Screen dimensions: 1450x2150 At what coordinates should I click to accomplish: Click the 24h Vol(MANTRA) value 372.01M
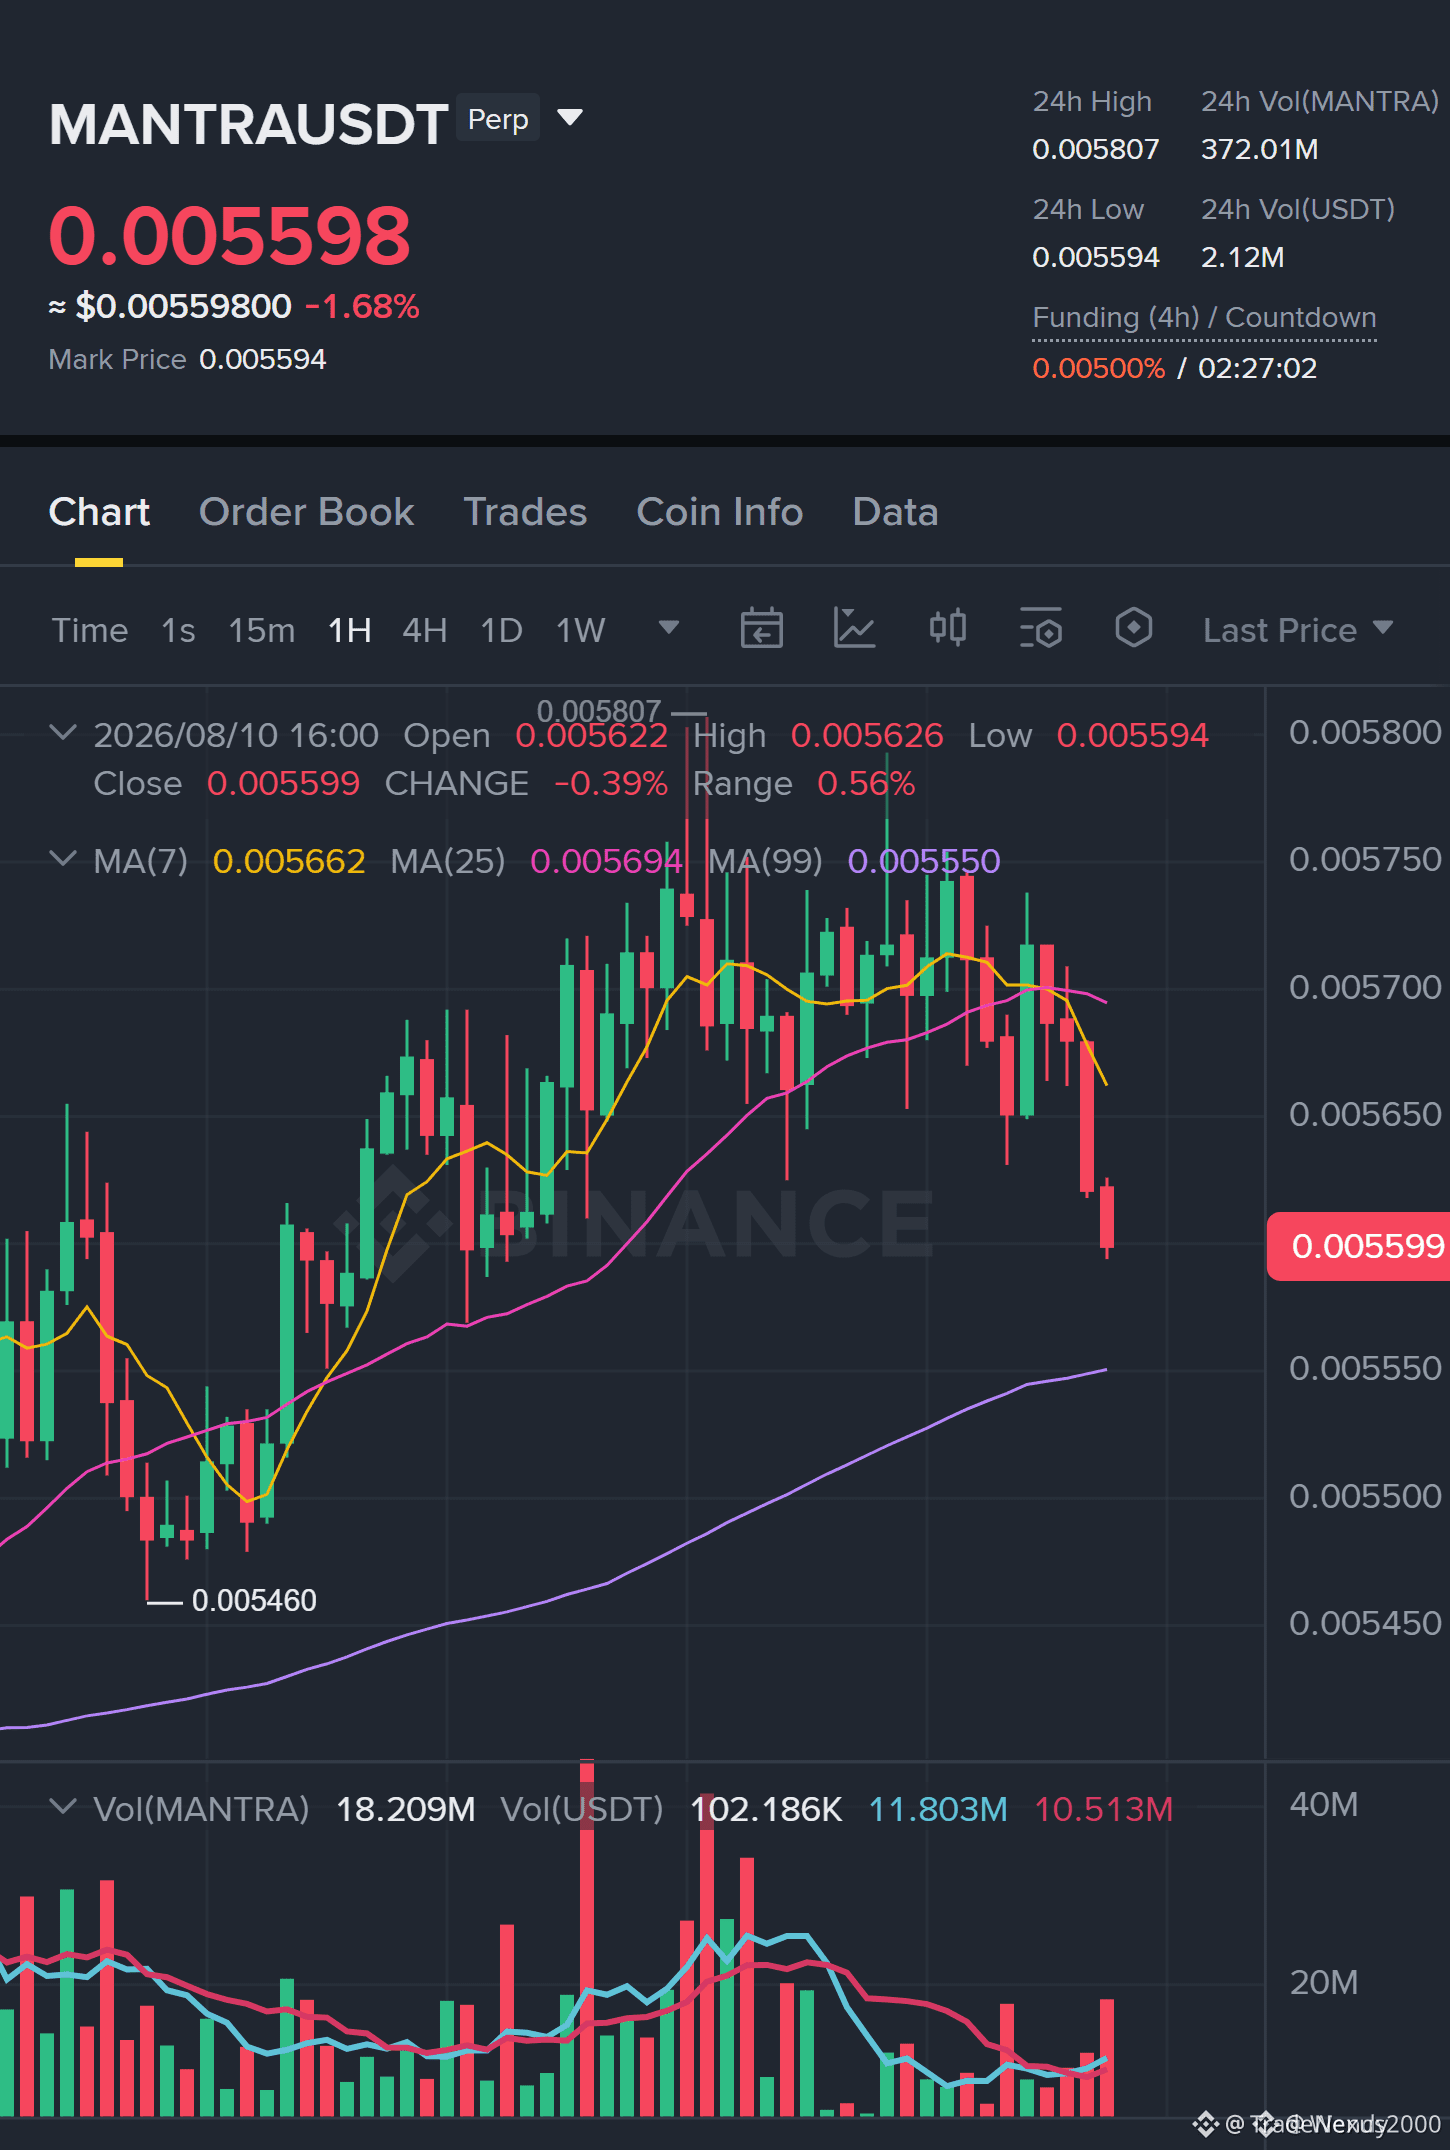1260,149
